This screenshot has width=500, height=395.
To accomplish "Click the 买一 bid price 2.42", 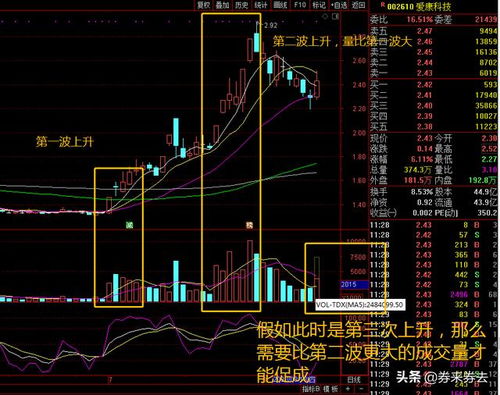I will (x=424, y=85).
